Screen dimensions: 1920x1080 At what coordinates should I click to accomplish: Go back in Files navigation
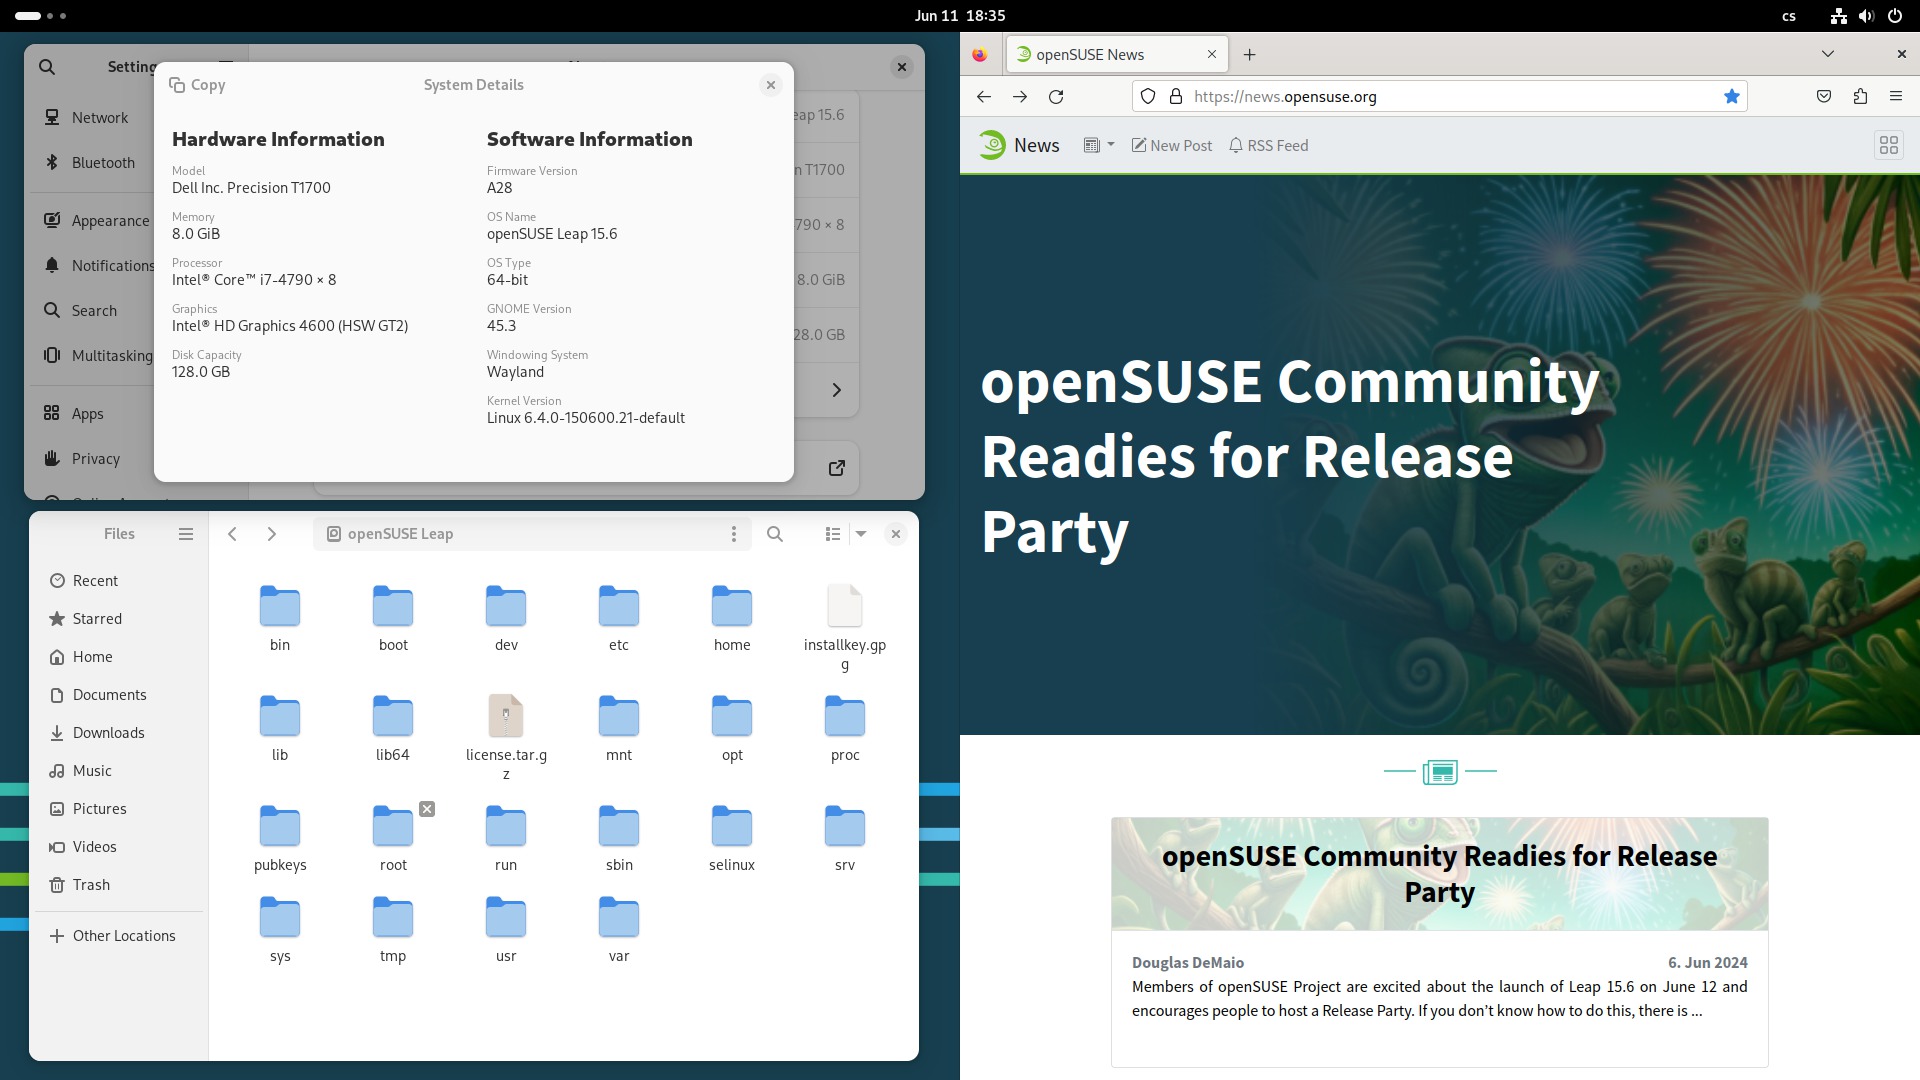[x=232, y=534]
